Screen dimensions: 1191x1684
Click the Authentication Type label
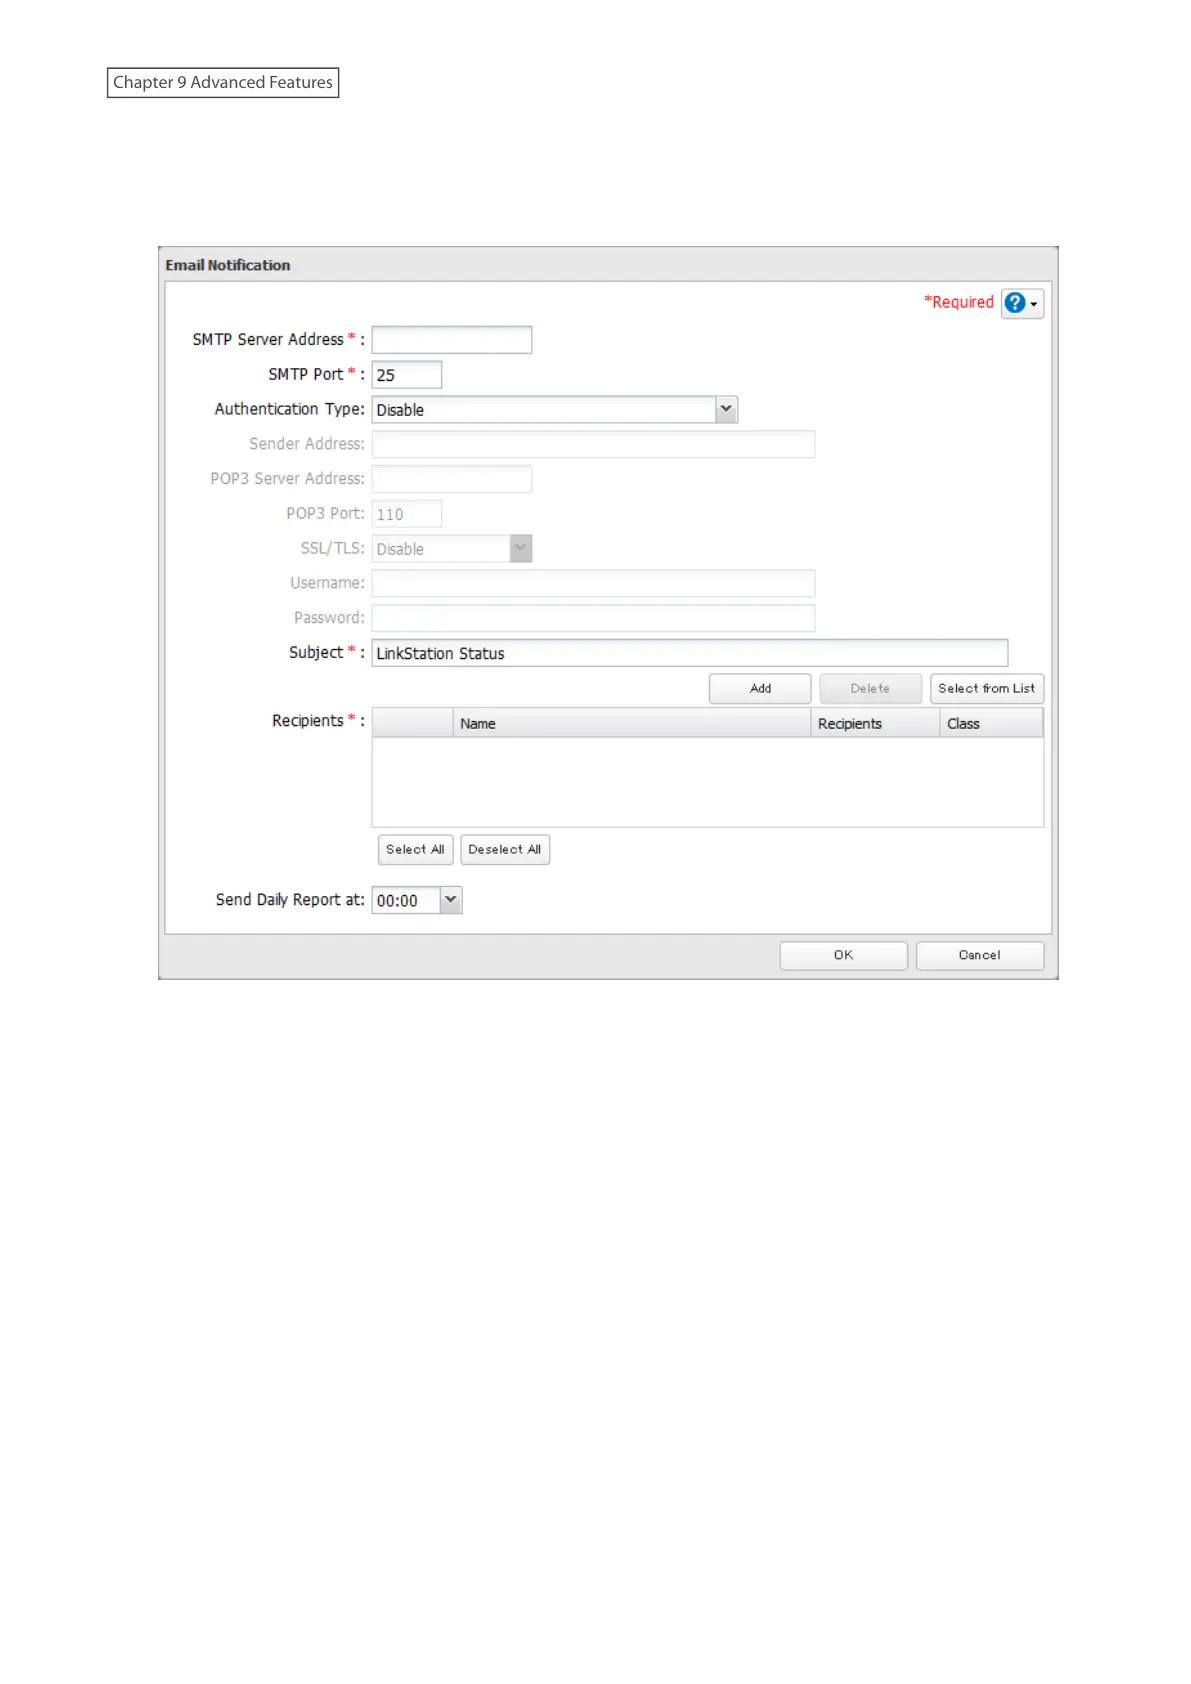[x=289, y=409]
